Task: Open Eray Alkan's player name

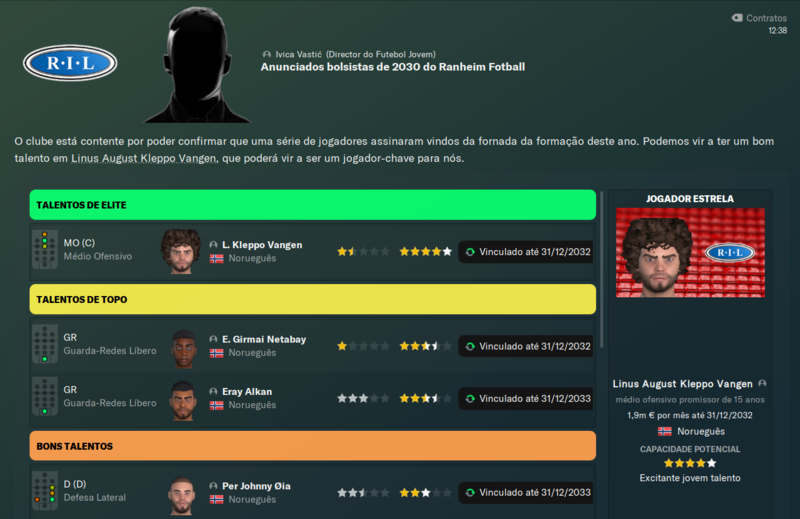Action: pos(247,391)
